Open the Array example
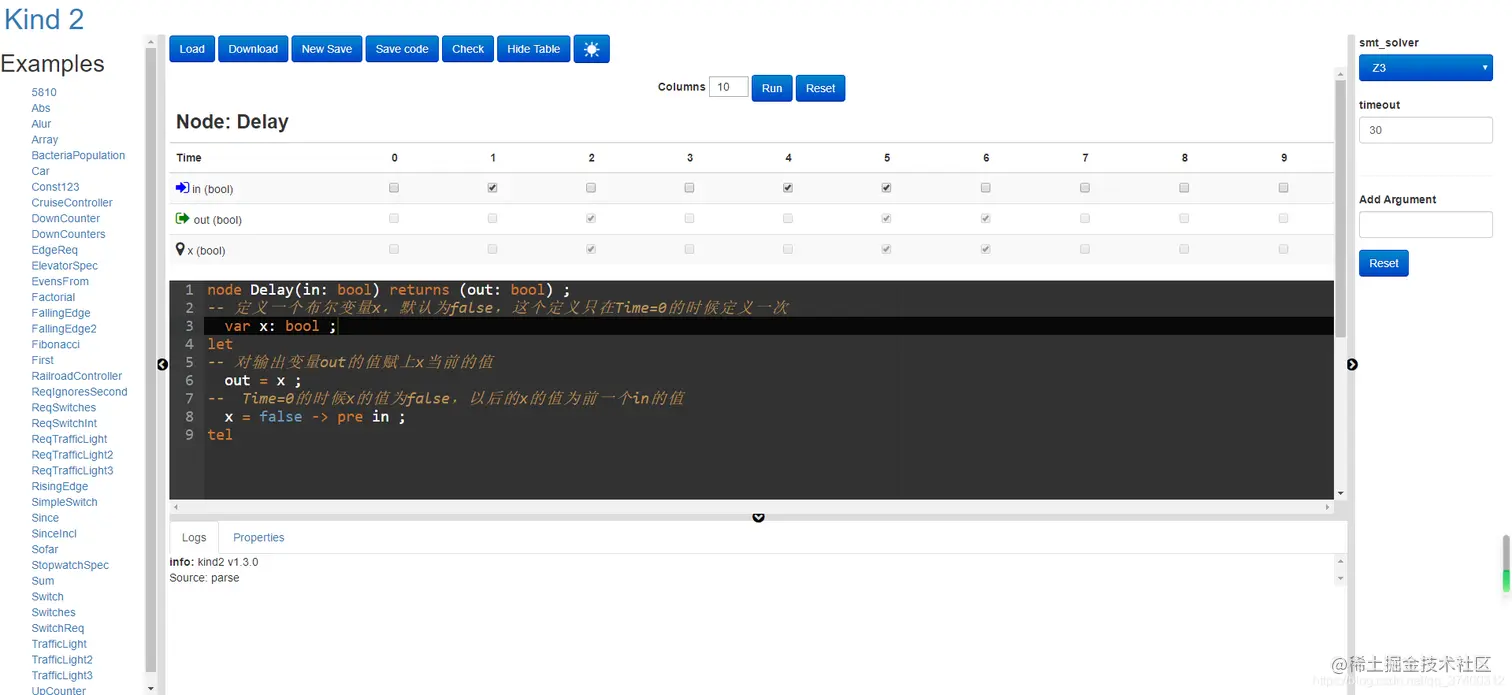Screen dimensions: 1512x695 click(x=45, y=140)
